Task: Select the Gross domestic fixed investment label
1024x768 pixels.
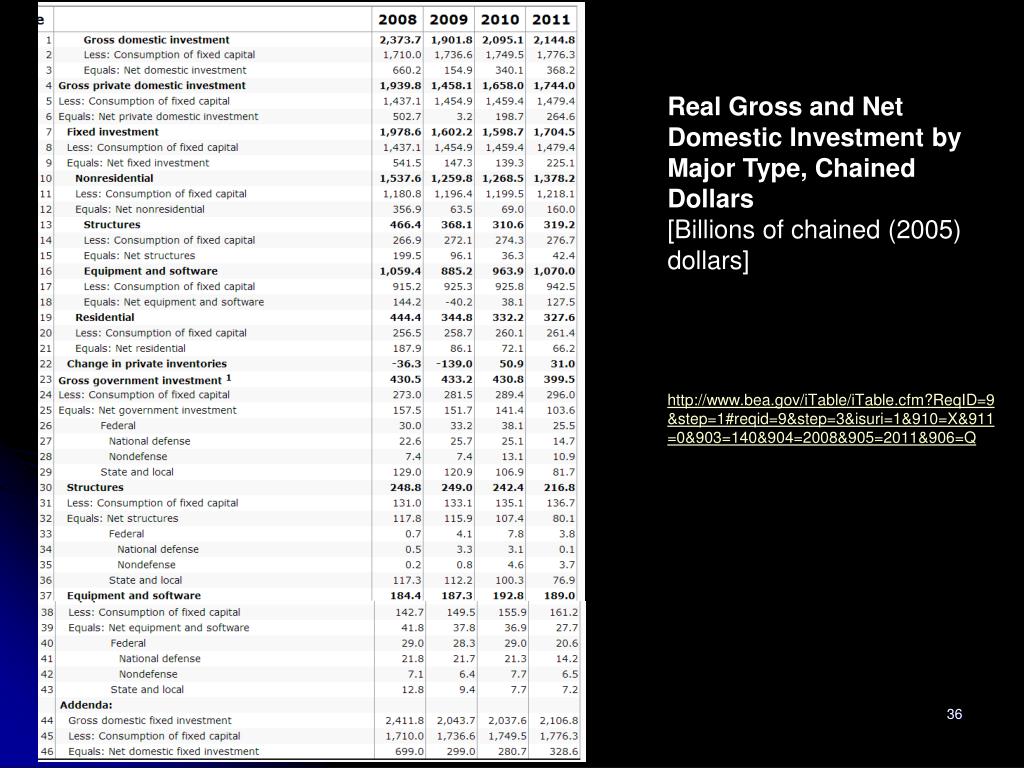Action: coord(150,721)
